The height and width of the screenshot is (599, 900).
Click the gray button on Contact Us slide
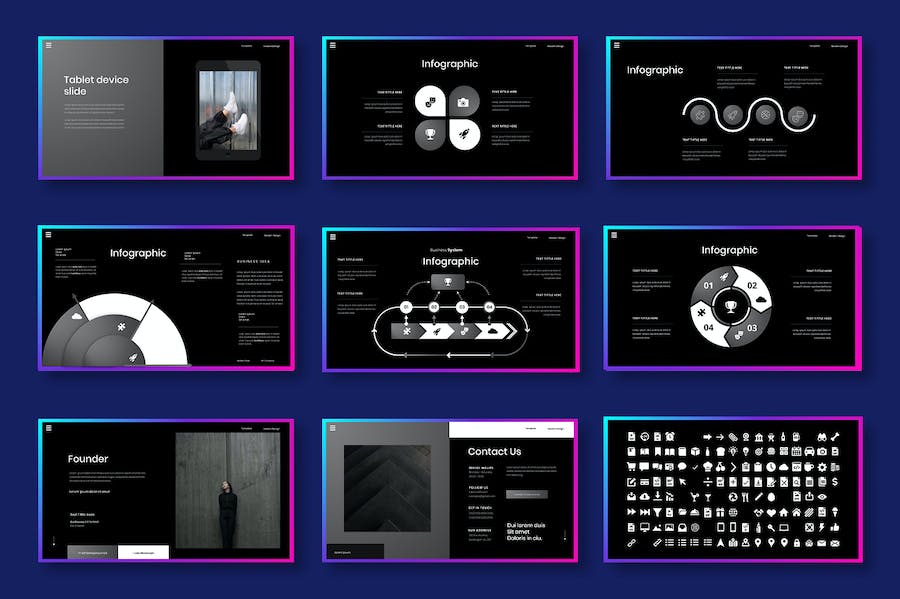[x=526, y=493]
